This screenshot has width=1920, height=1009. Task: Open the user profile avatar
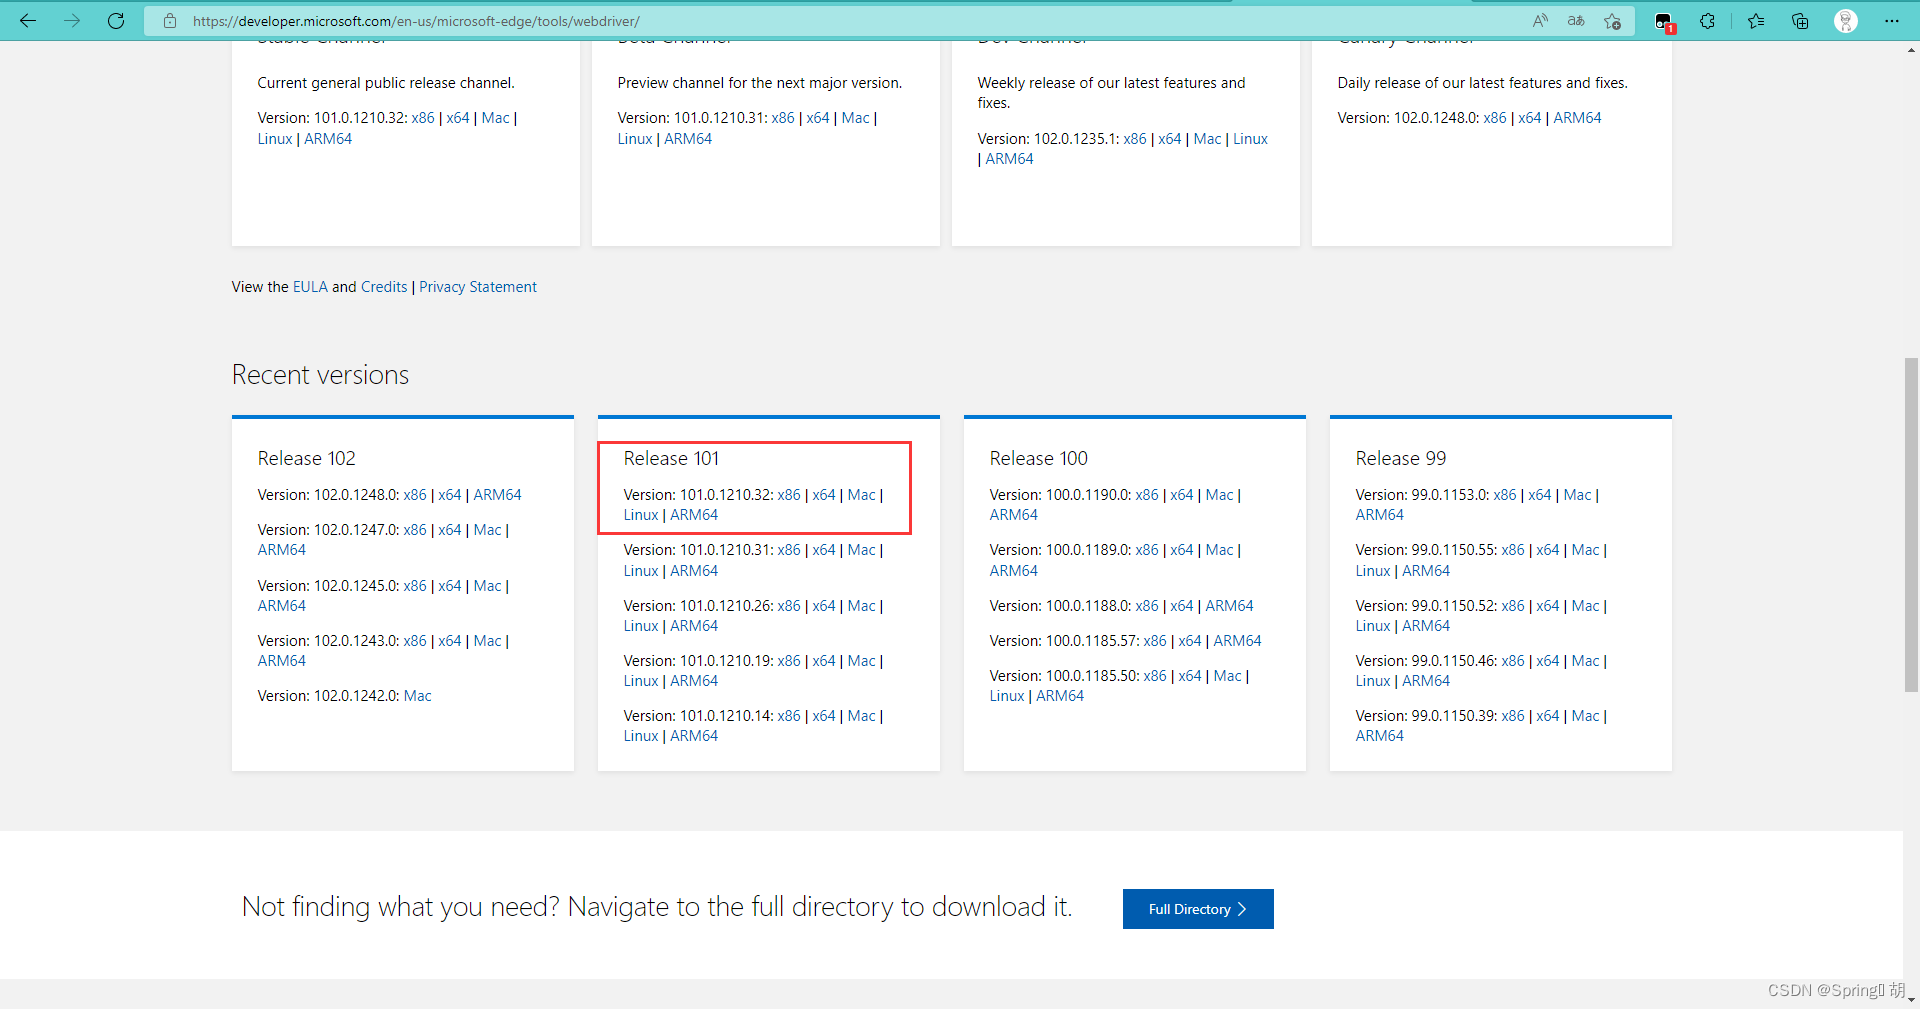1846,21
